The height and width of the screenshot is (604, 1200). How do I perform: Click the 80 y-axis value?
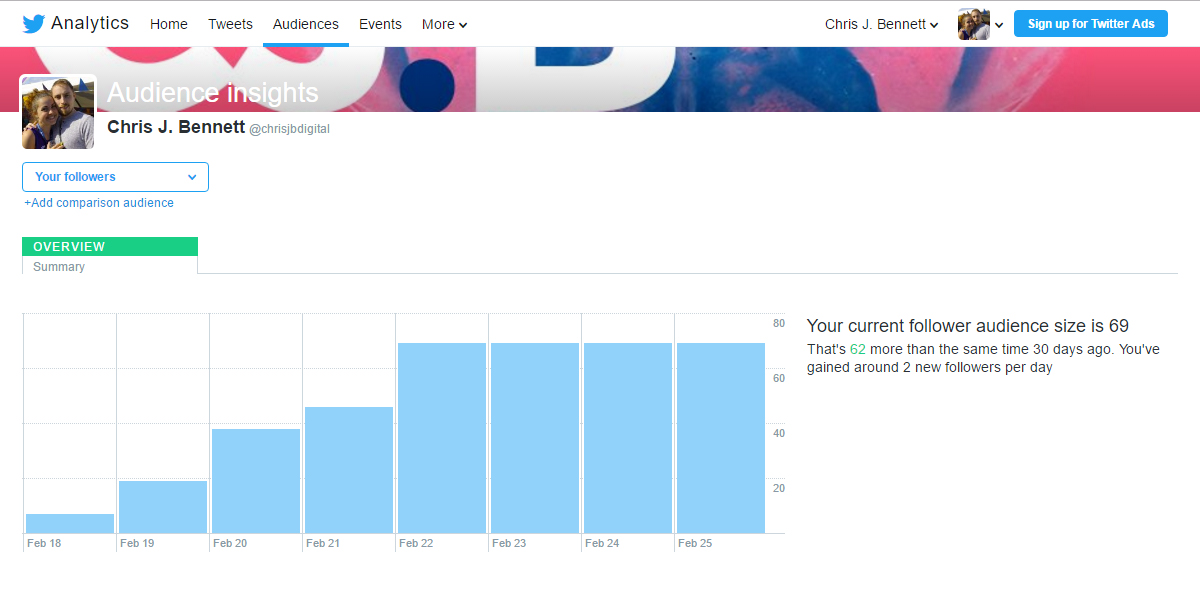click(x=779, y=323)
